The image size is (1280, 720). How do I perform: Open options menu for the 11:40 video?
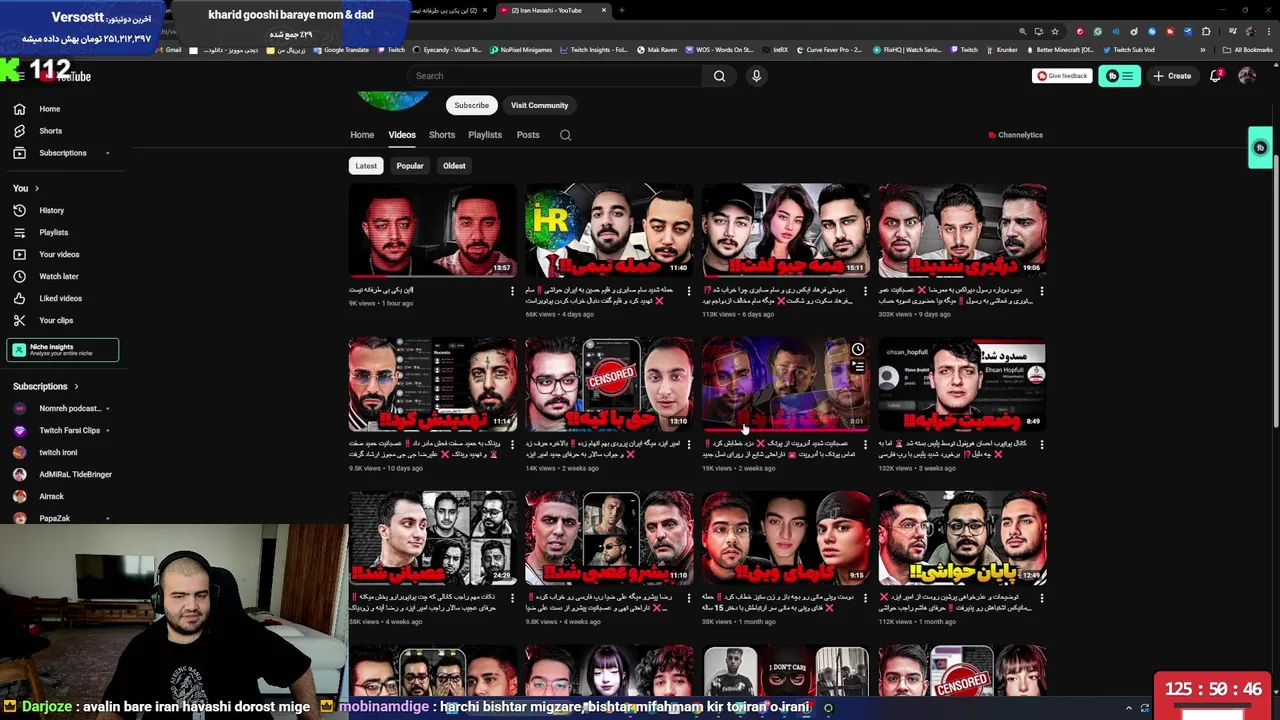689,291
